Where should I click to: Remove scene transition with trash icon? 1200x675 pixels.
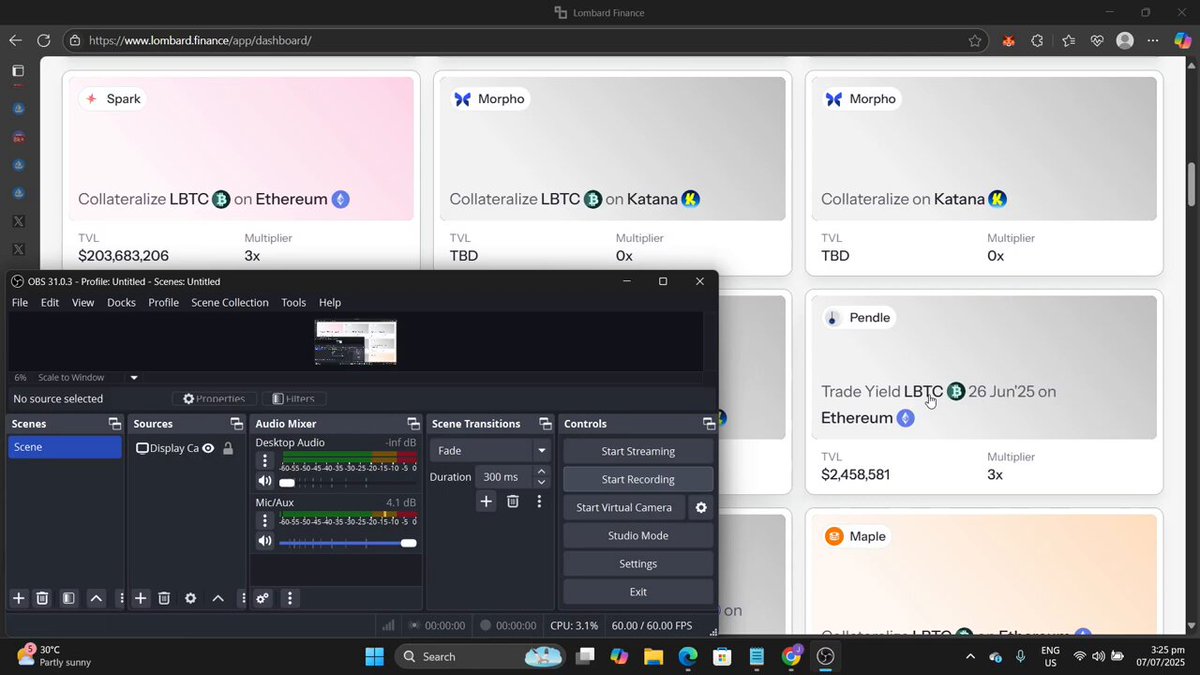512,501
